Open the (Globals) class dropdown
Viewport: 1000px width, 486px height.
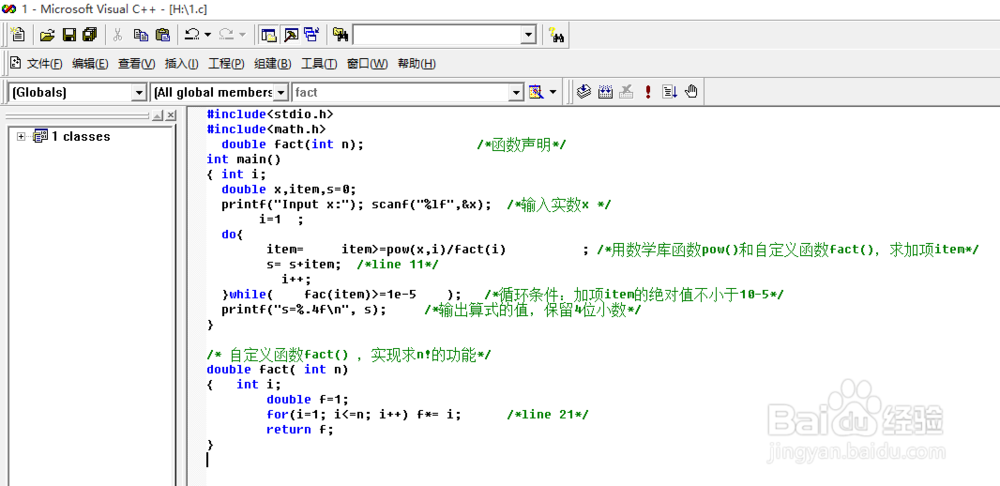pyautogui.click(x=139, y=93)
